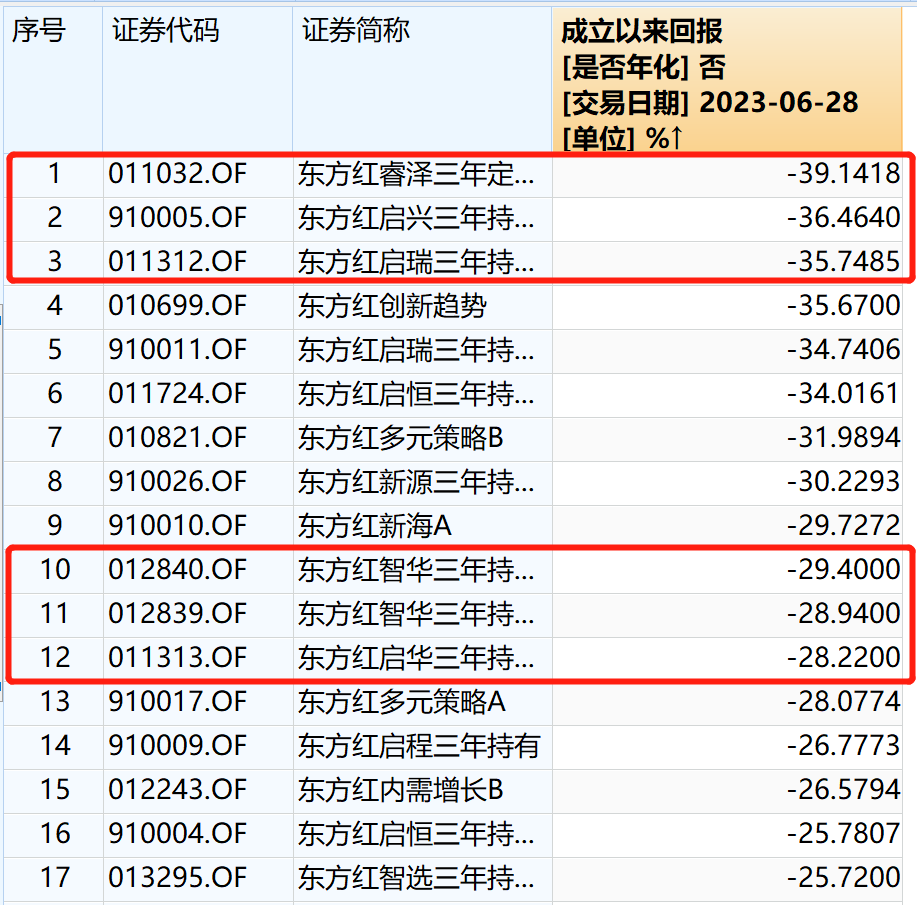Select security code 012243.OF

(x=178, y=790)
